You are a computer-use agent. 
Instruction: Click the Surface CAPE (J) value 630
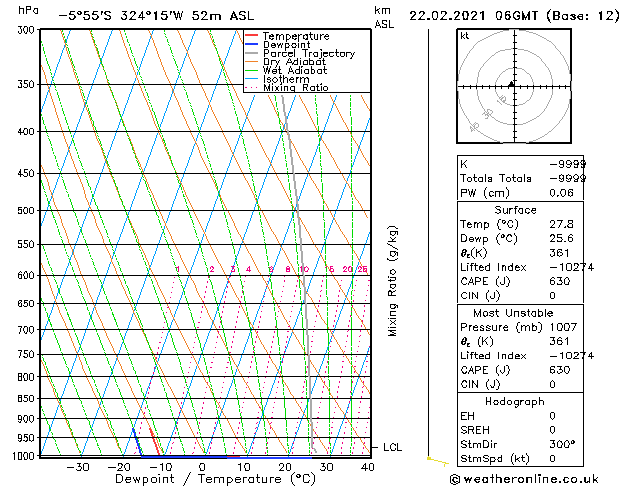point(560,281)
